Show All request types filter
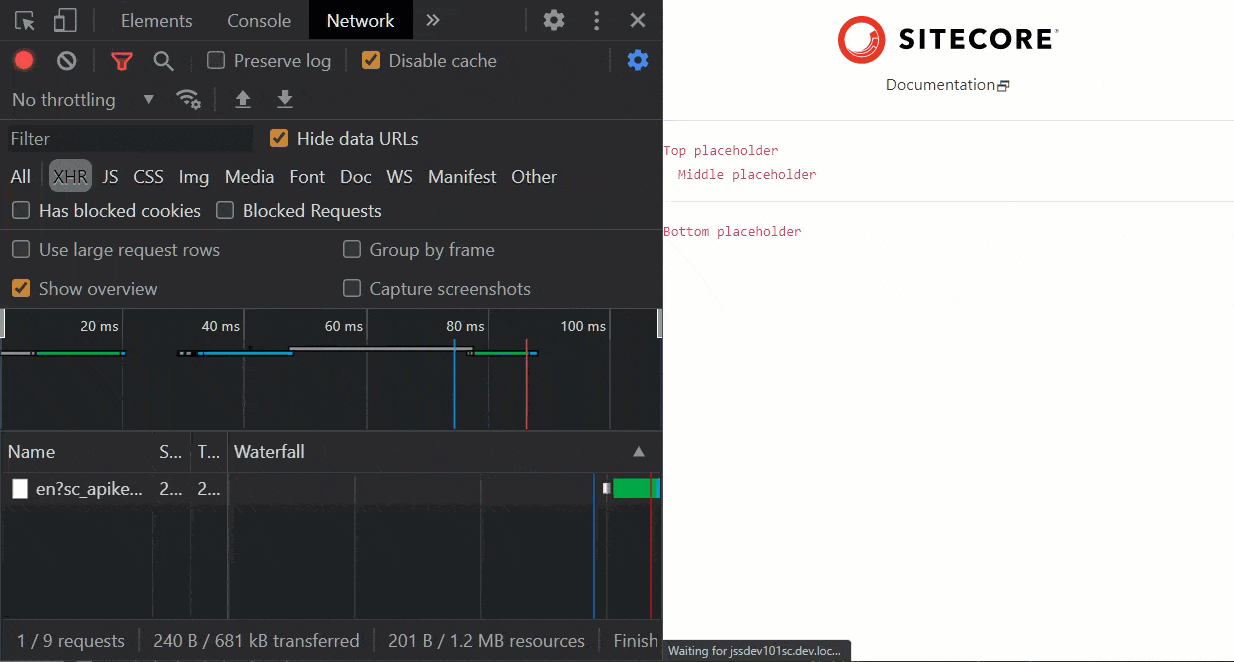The width and height of the screenshot is (1234, 662). [20, 176]
